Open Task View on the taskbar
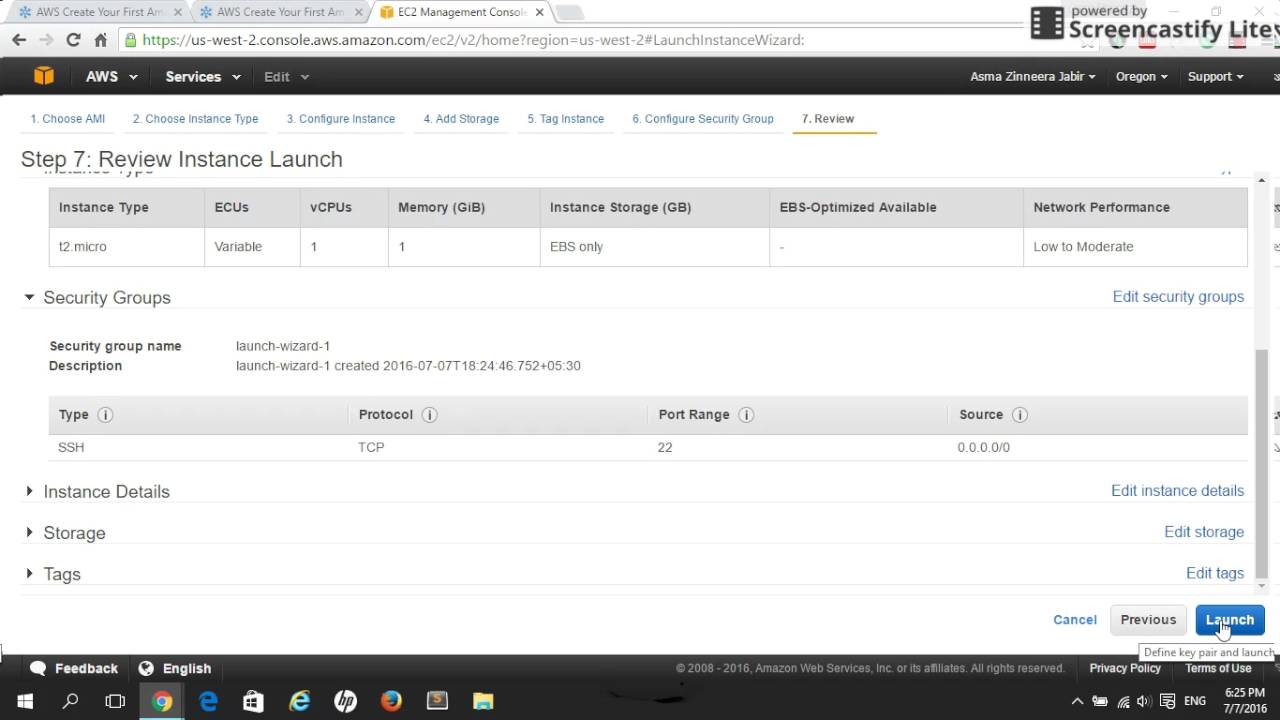This screenshot has height=720, width=1280. click(x=115, y=701)
